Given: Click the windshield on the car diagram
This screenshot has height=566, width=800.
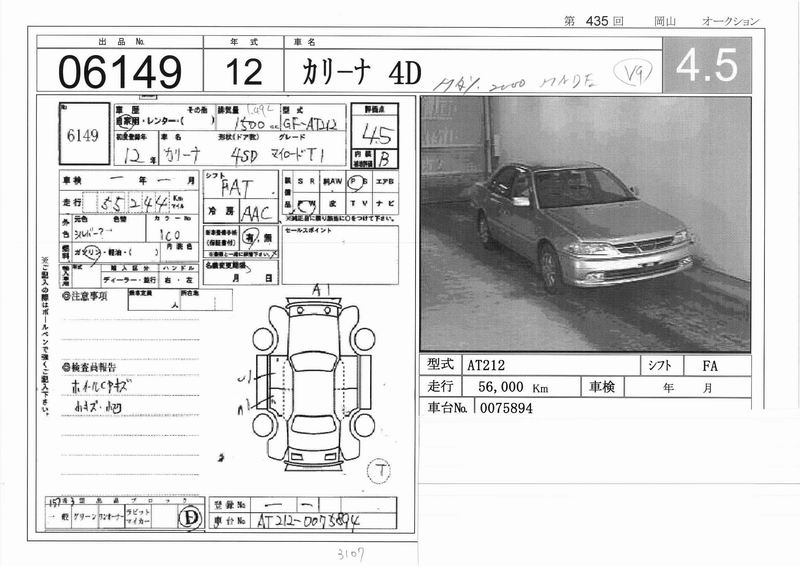Looking at the screenshot, I should (x=313, y=362).
